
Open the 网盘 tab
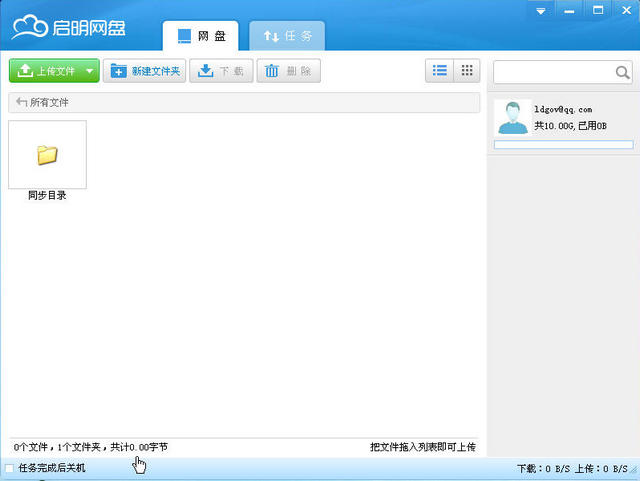pos(201,36)
